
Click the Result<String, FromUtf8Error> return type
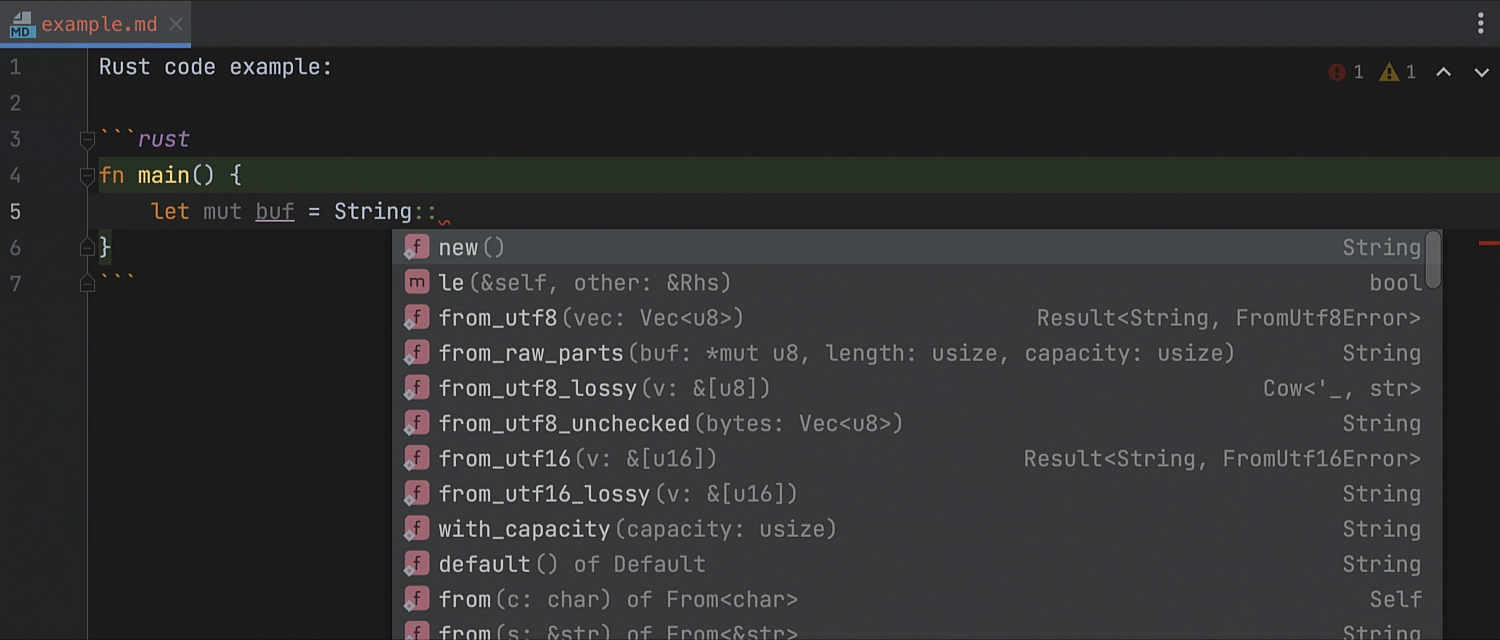pyautogui.click(x=1229, y=318)
